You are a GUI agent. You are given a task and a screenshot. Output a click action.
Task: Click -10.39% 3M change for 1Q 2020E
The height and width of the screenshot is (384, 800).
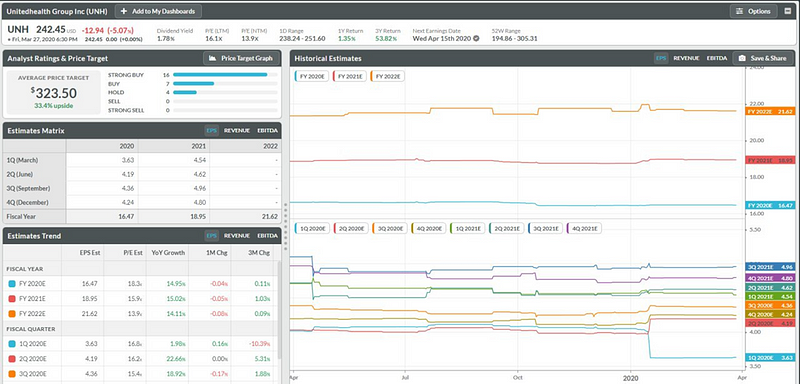(260, 344)
